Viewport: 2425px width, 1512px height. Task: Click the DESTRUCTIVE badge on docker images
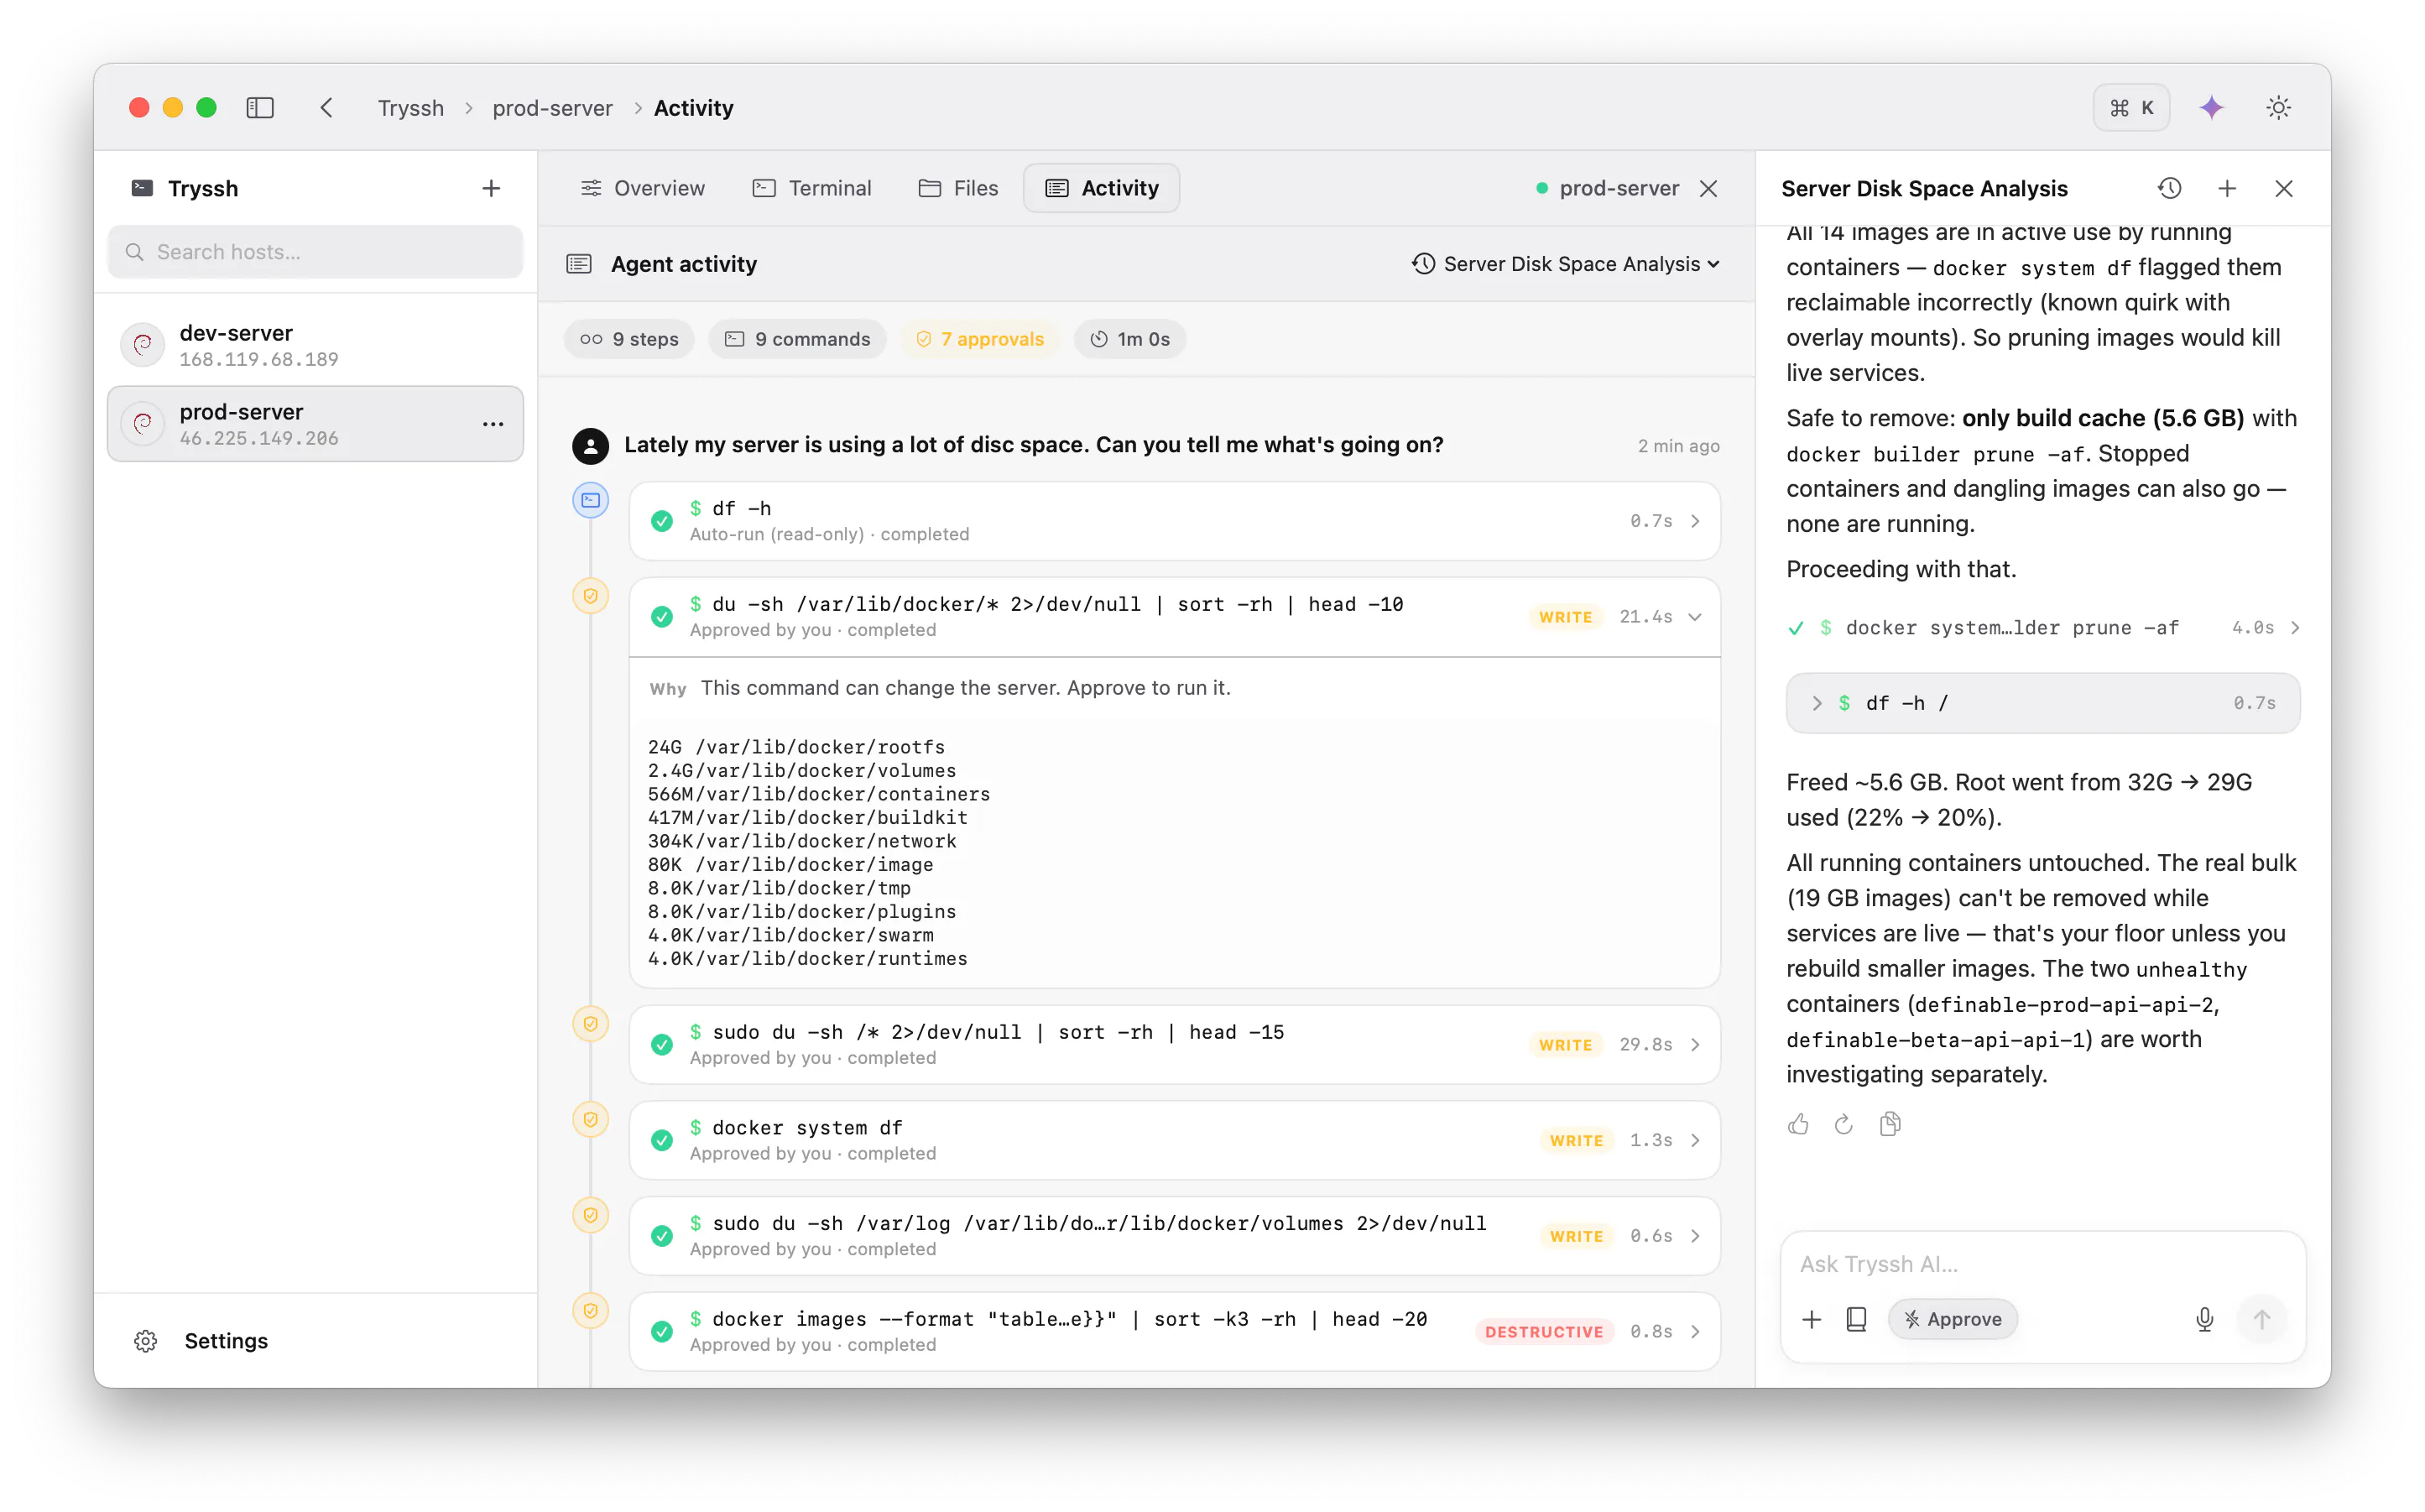(1543, 1331)
